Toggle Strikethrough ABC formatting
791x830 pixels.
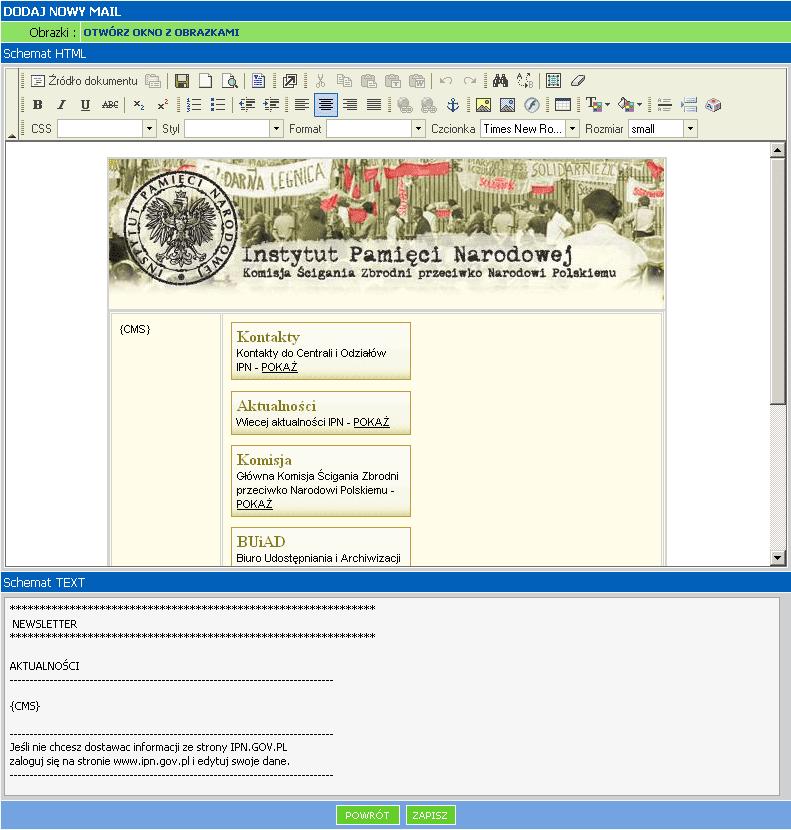(x=110, y=105)
